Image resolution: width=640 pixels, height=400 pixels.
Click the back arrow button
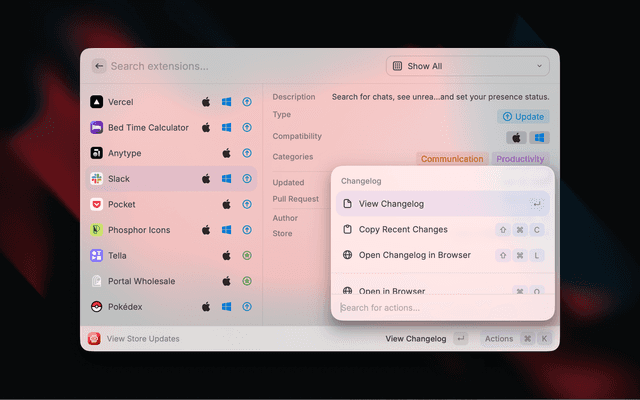click(x=99, y=66)
